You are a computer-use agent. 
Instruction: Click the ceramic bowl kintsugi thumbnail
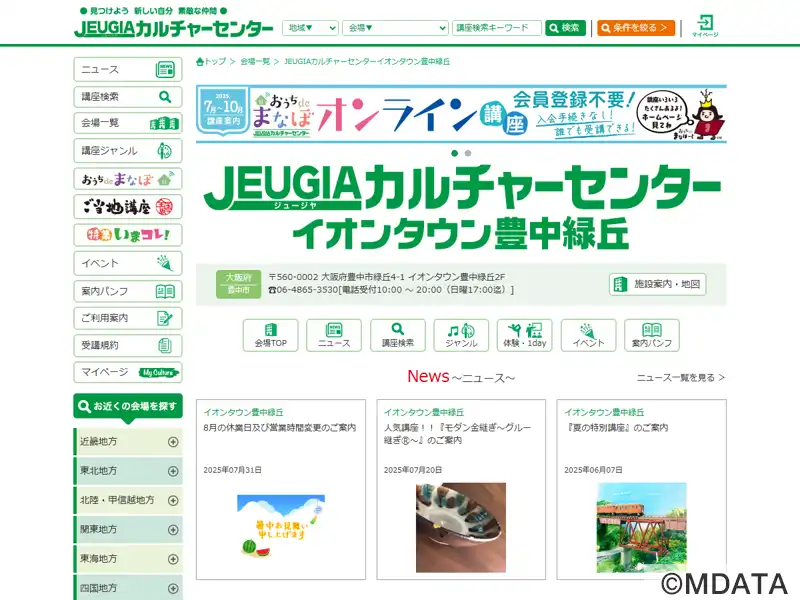pyautogui.click(x=461, y=528)
